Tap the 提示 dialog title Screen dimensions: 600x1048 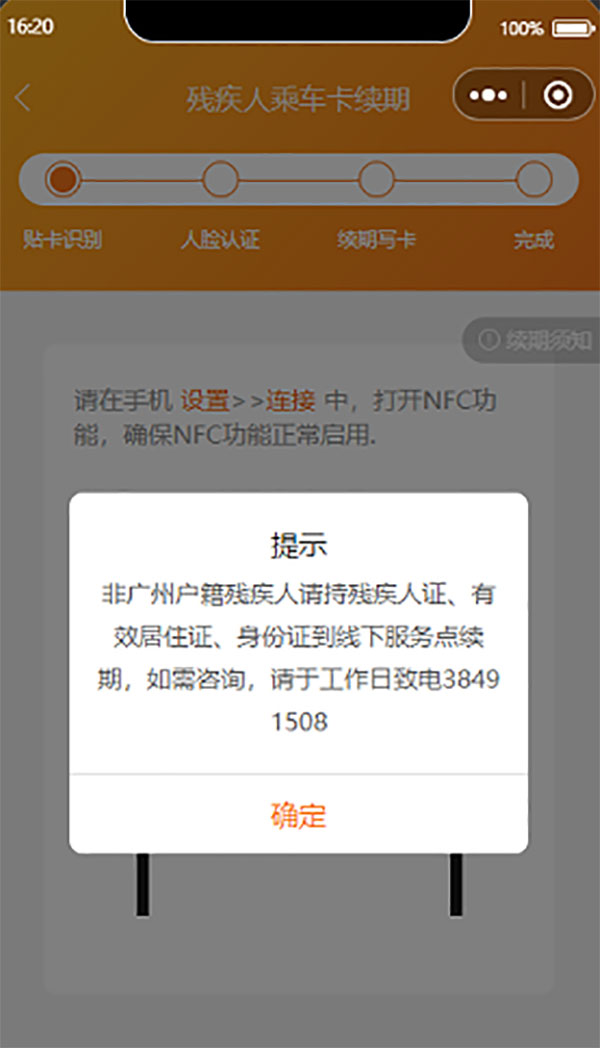(299, 545)
